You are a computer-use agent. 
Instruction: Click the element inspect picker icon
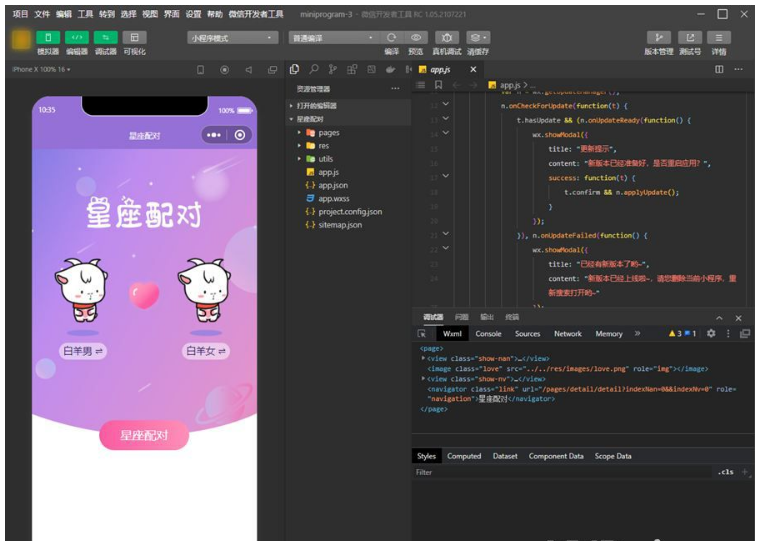(422, 334)
